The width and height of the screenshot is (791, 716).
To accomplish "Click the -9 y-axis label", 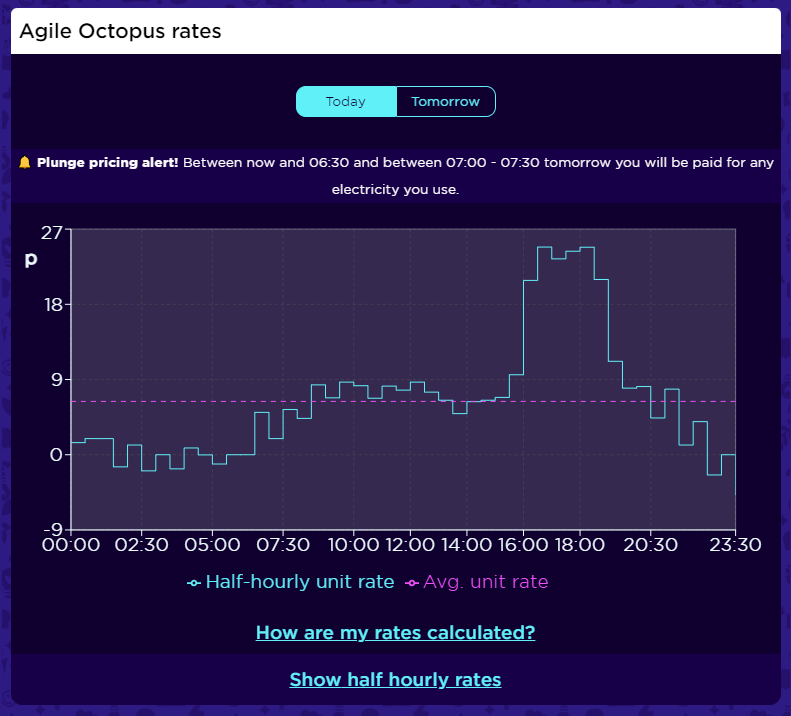I will tap(53, 529).
